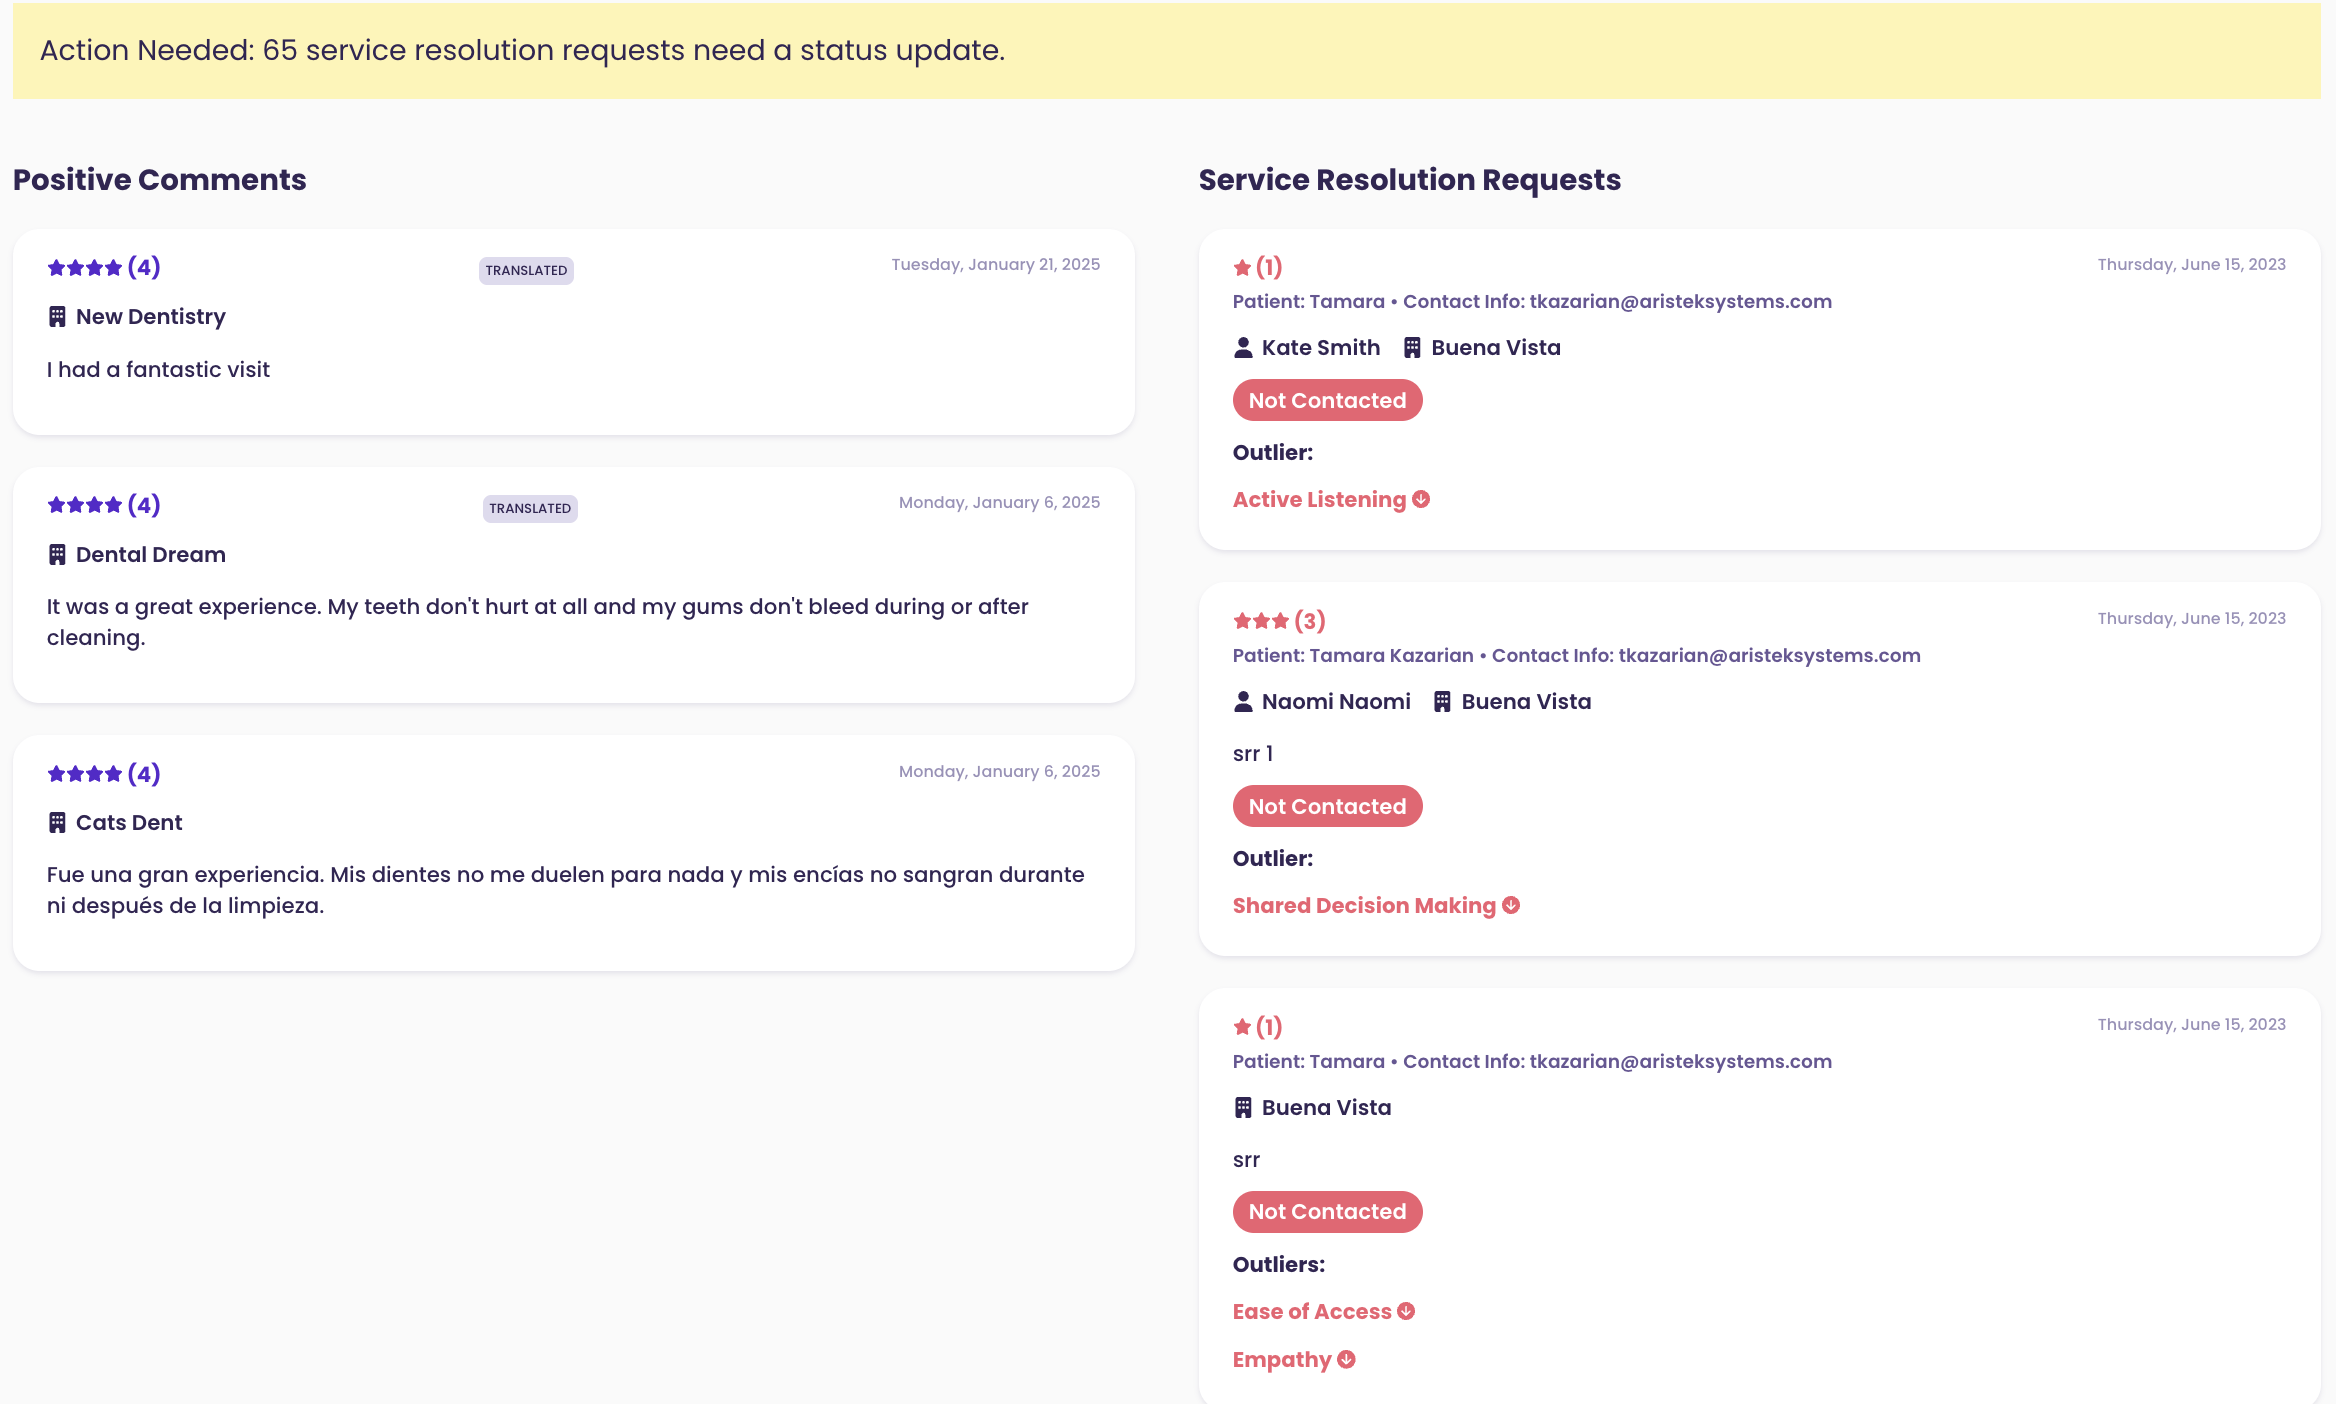Click the "srr 1" comment text

point(1253,754)
